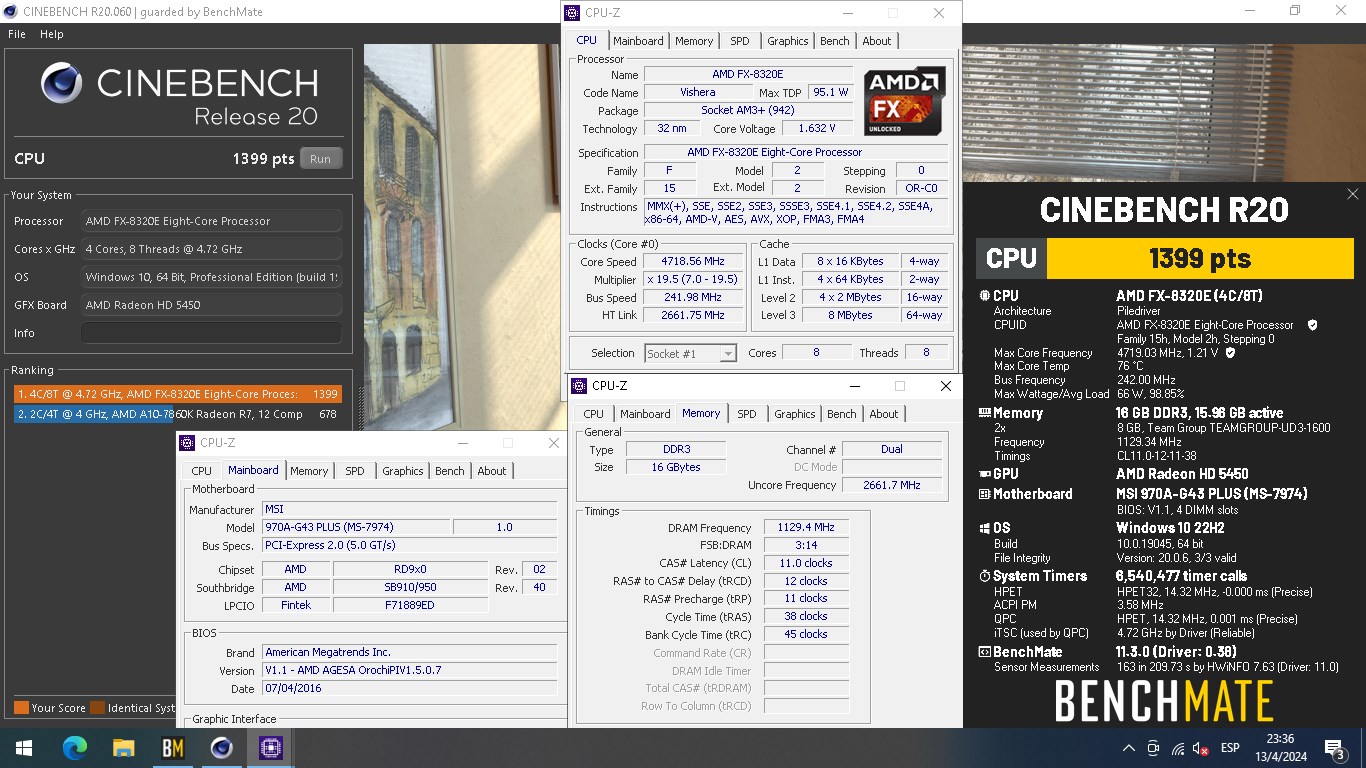The image size is (1366, 768).
Task: Show hidden system tray icons
Action: click(x=1129, y=748)
